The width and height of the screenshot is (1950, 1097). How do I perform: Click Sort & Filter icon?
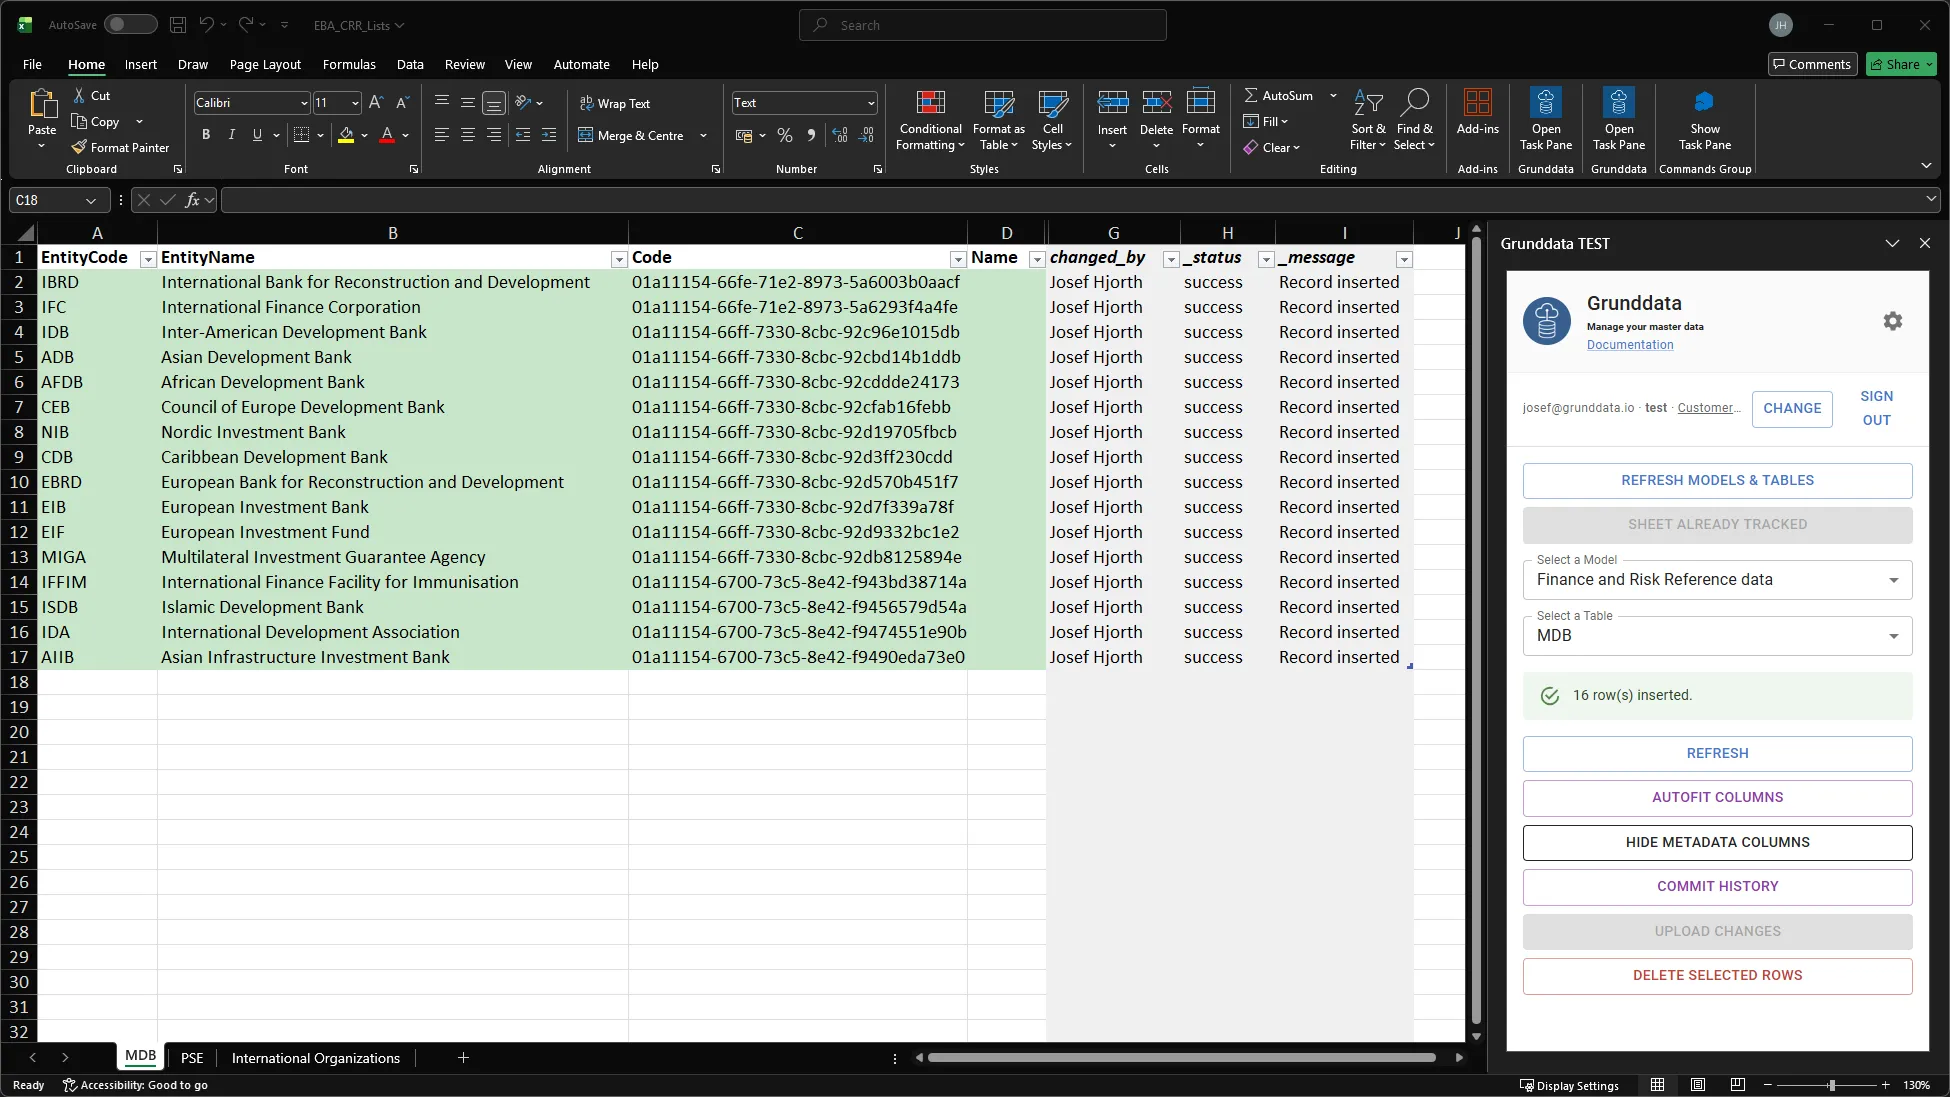coord(1368,102)
